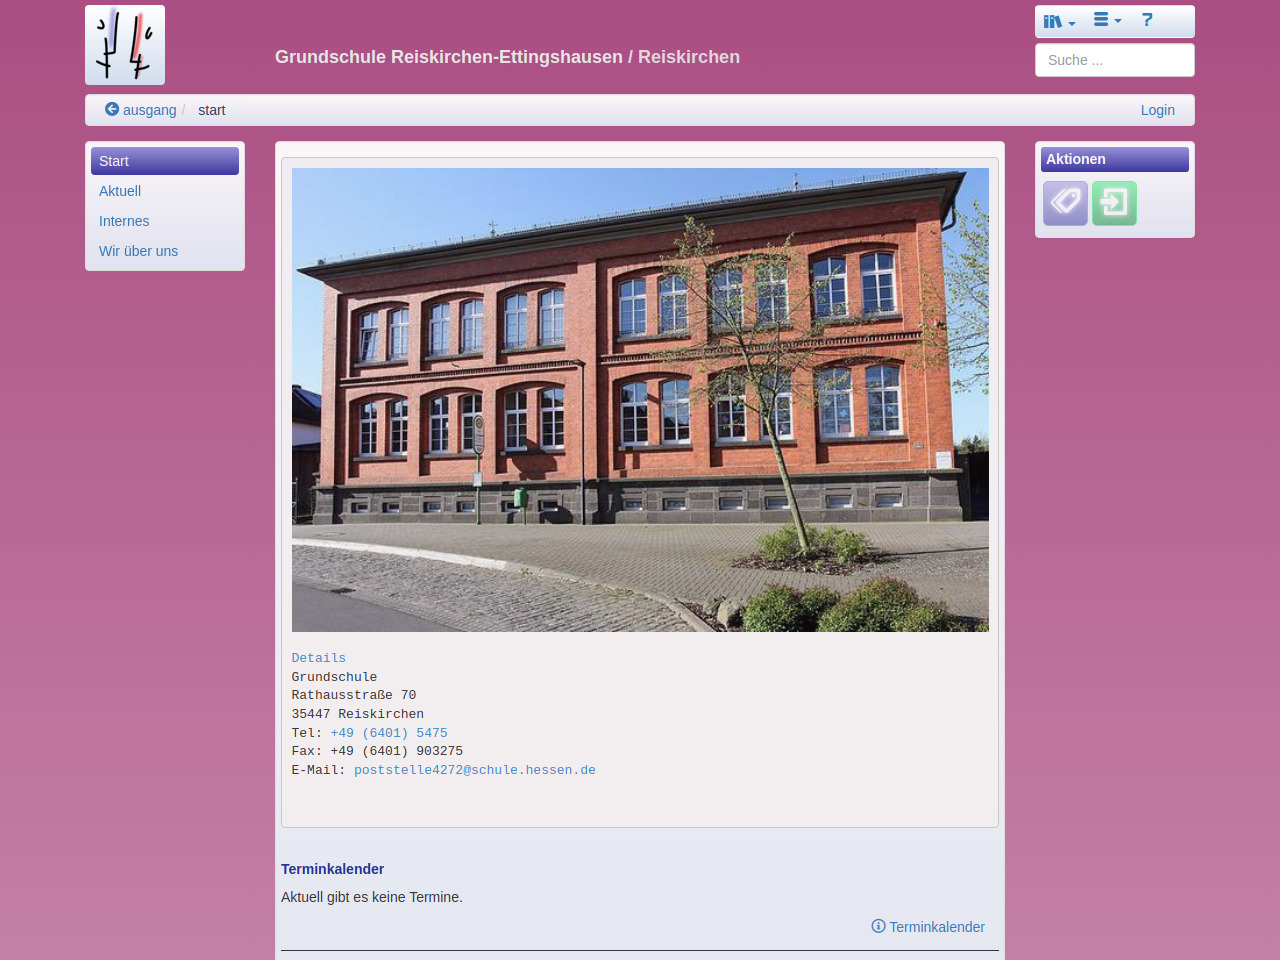
Task: Go to Internes section
Action: [124, 221]
